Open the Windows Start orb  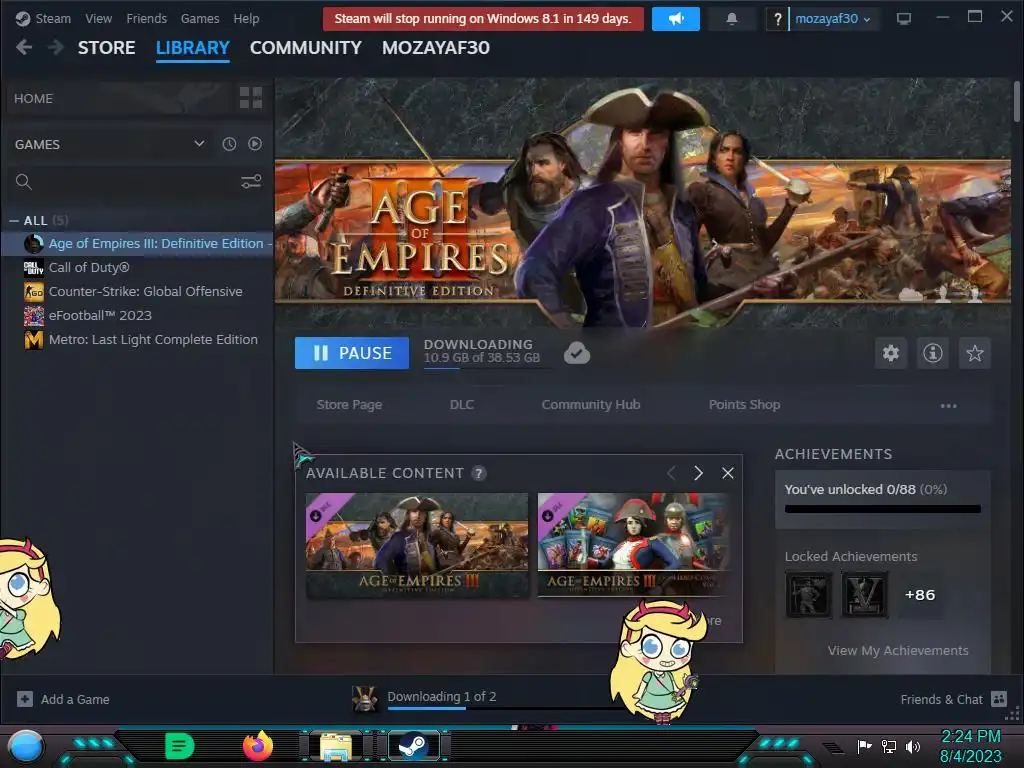(25, 747)
